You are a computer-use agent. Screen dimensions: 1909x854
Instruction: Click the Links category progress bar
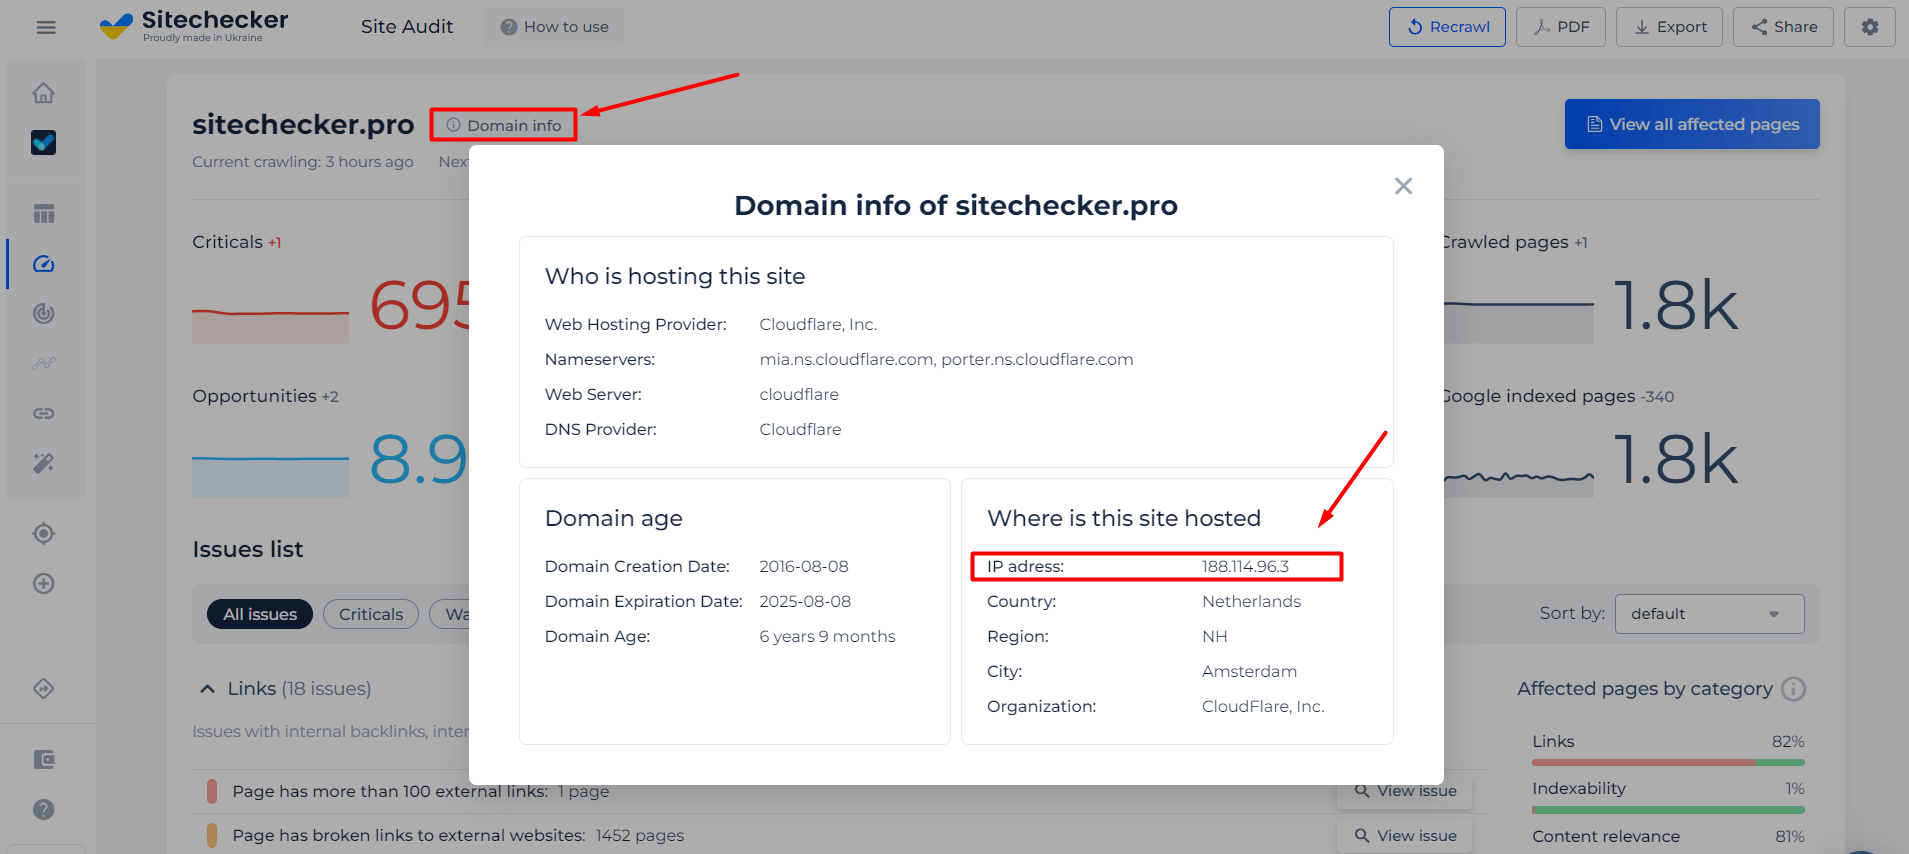click(x=1668, y=762)
